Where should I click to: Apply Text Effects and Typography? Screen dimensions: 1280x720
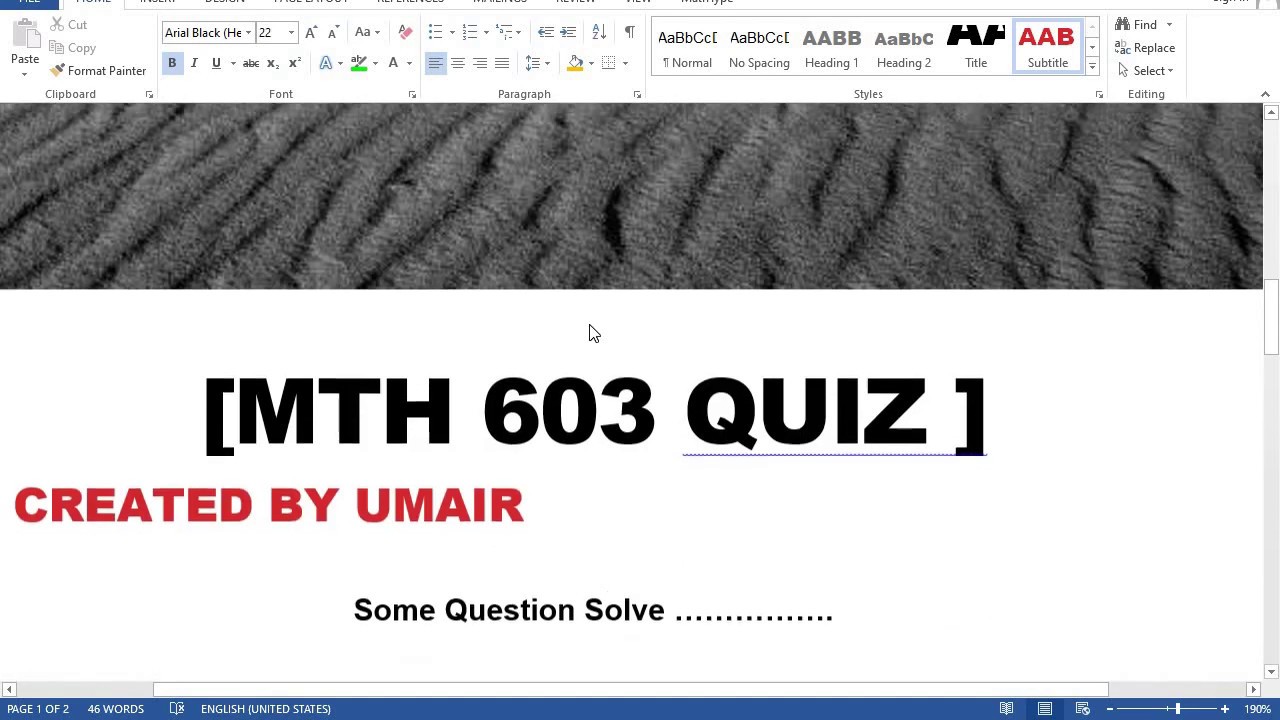pyautogui.click(x=325, y=63)
